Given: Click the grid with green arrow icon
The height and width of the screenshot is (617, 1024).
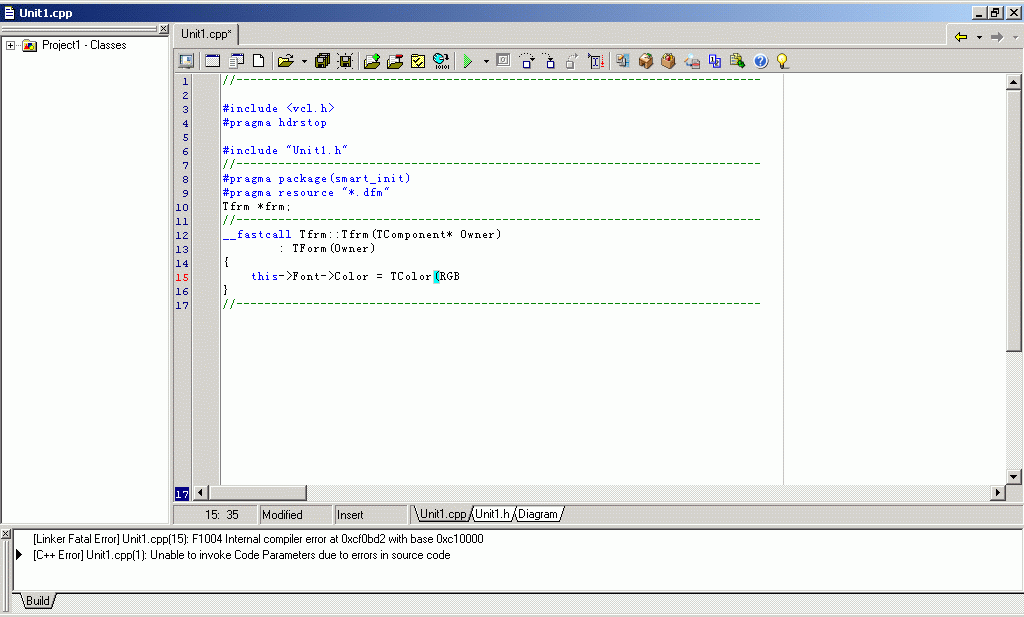Looking at the screenshot, I should click(737, 61).
